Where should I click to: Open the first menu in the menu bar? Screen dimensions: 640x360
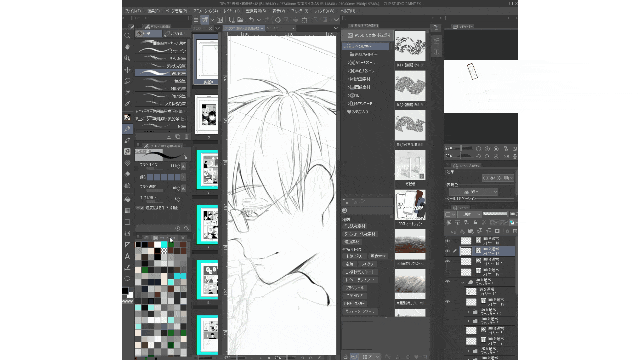133,11
